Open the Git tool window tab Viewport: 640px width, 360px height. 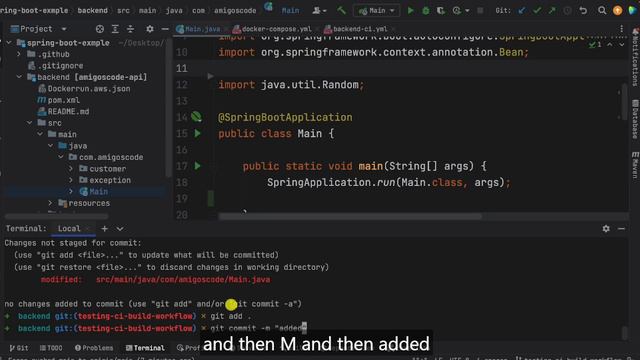pos(19,348)
